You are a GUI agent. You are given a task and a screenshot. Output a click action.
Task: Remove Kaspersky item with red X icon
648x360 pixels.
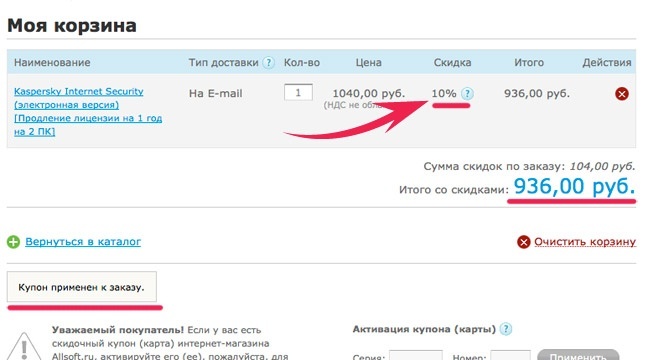click(x=622, y=94)
